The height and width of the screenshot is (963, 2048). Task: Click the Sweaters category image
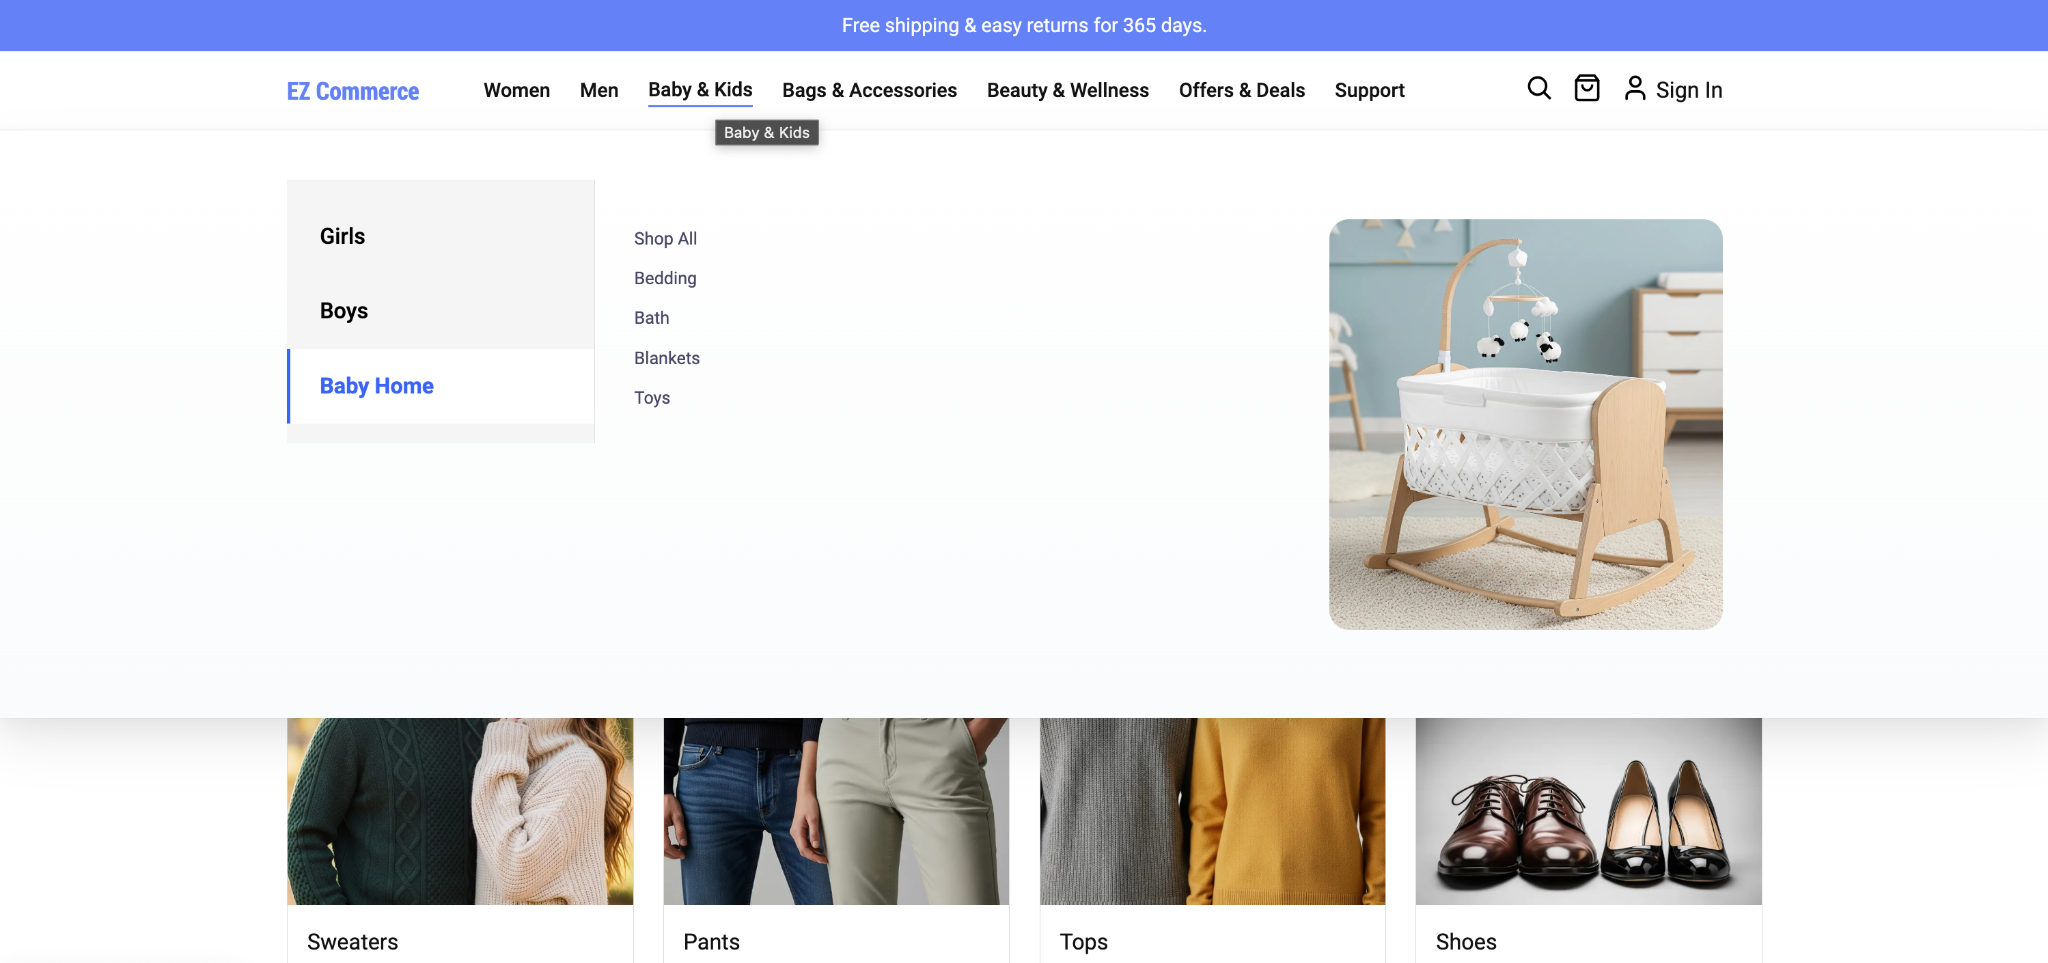pyautogui.click(x=459, y=810)
